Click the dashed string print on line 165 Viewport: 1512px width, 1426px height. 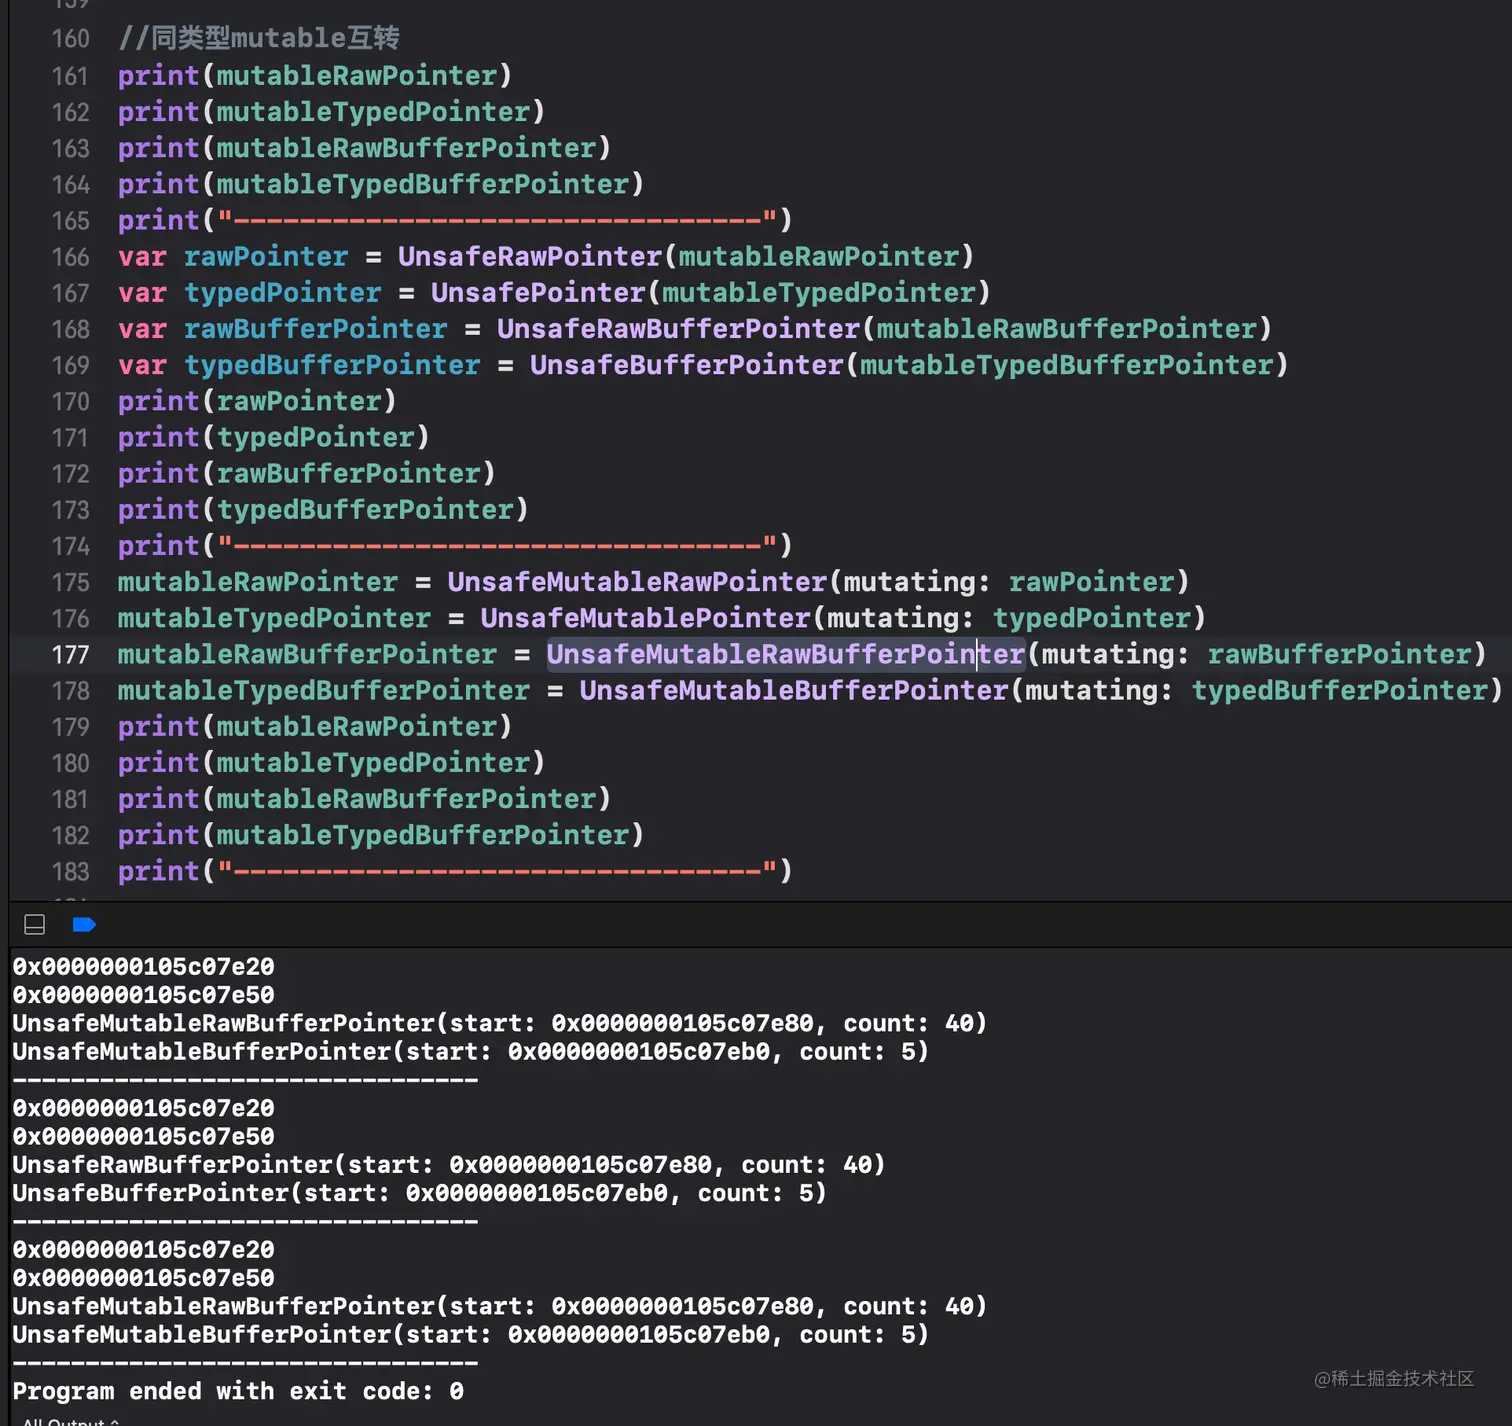point(455,220)
